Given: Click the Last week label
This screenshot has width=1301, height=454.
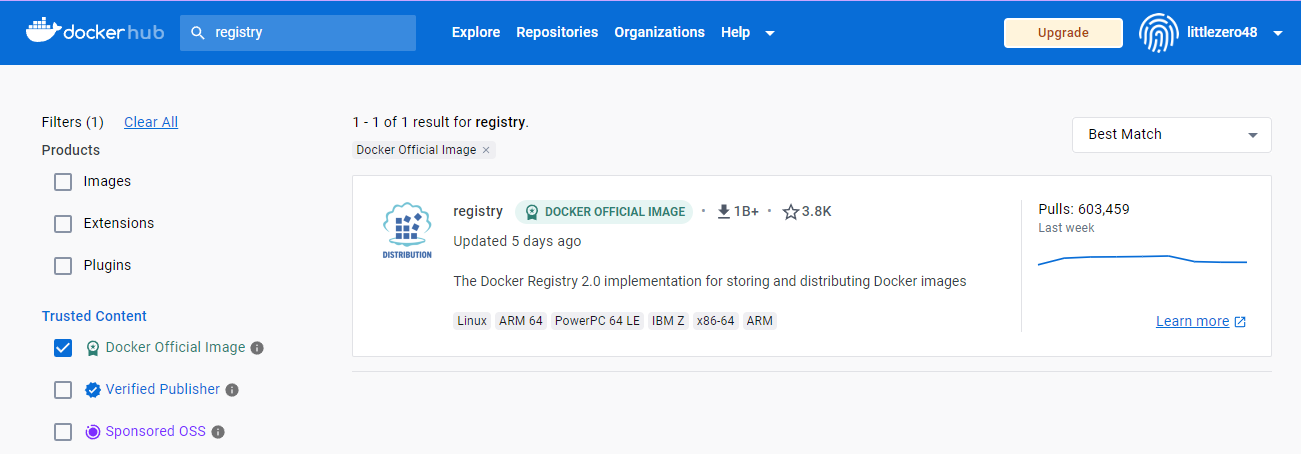Looking at the screenshot, I should click(x=1066, y=228).
